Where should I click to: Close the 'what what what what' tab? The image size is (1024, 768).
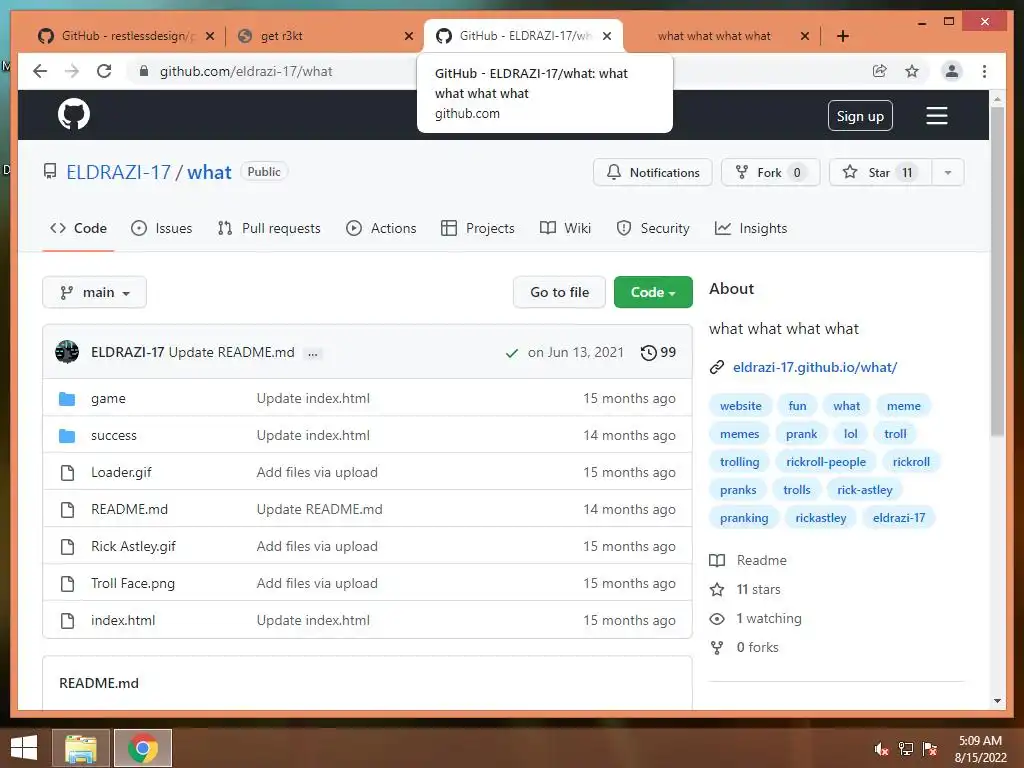point(805,36)
